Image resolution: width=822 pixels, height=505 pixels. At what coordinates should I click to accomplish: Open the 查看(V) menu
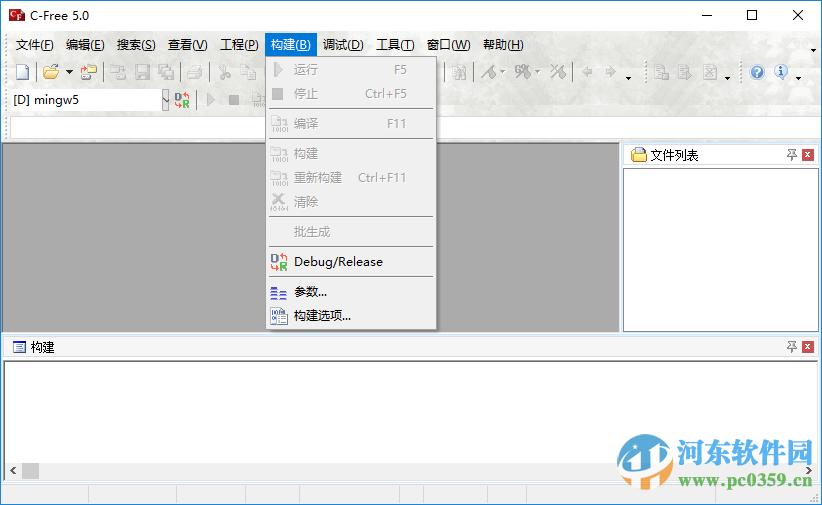pyautogui.click(x=187, y=45)
